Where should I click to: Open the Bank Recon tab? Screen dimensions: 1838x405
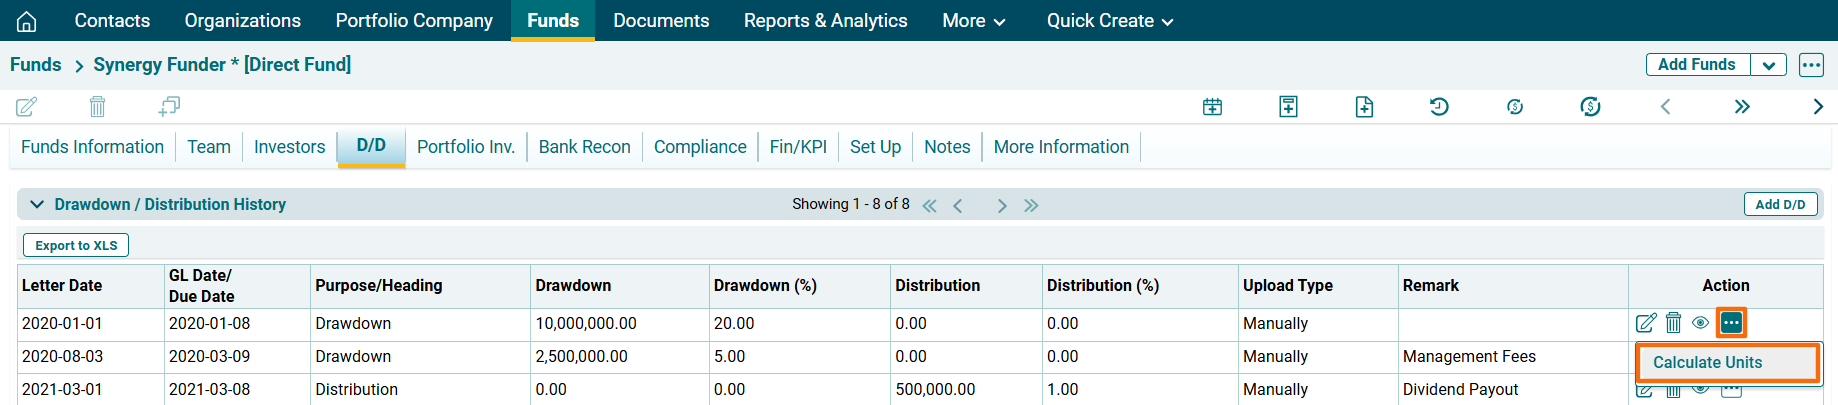(x=584, y=147)
